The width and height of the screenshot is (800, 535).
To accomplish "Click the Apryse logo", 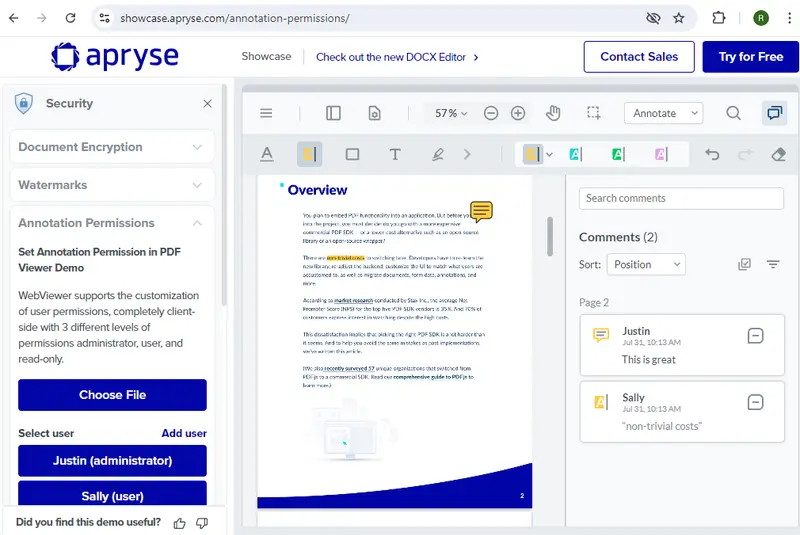I will tap(115, 56).
